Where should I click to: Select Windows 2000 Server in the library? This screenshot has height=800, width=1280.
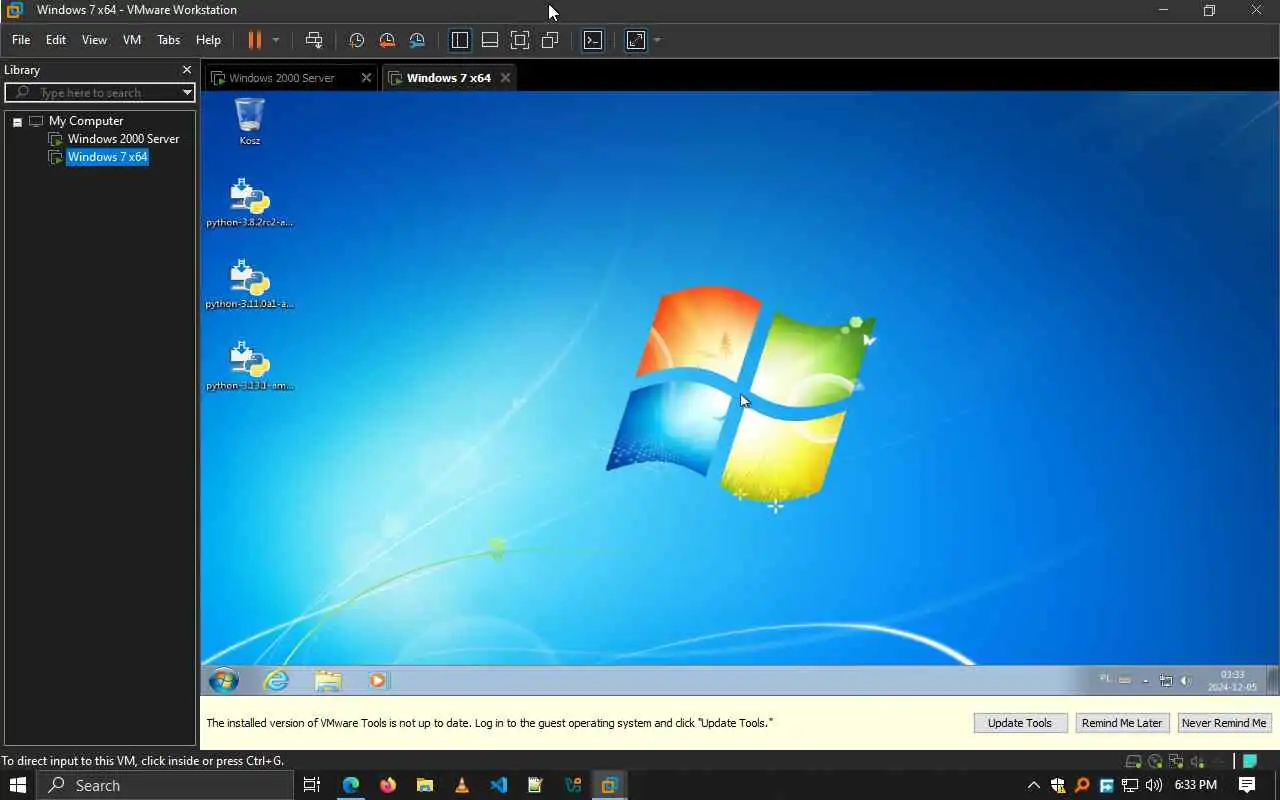pos(123,139)
